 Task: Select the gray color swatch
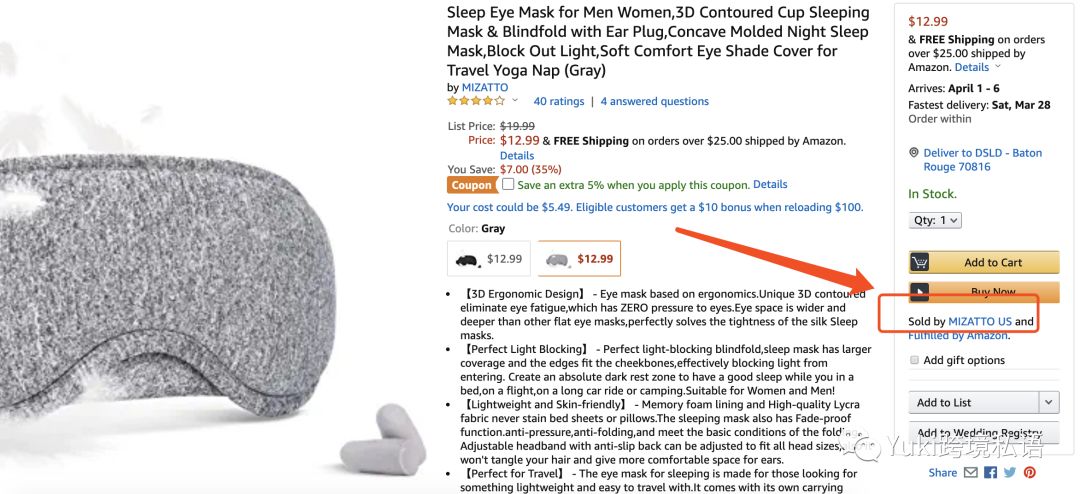[579, 259]
